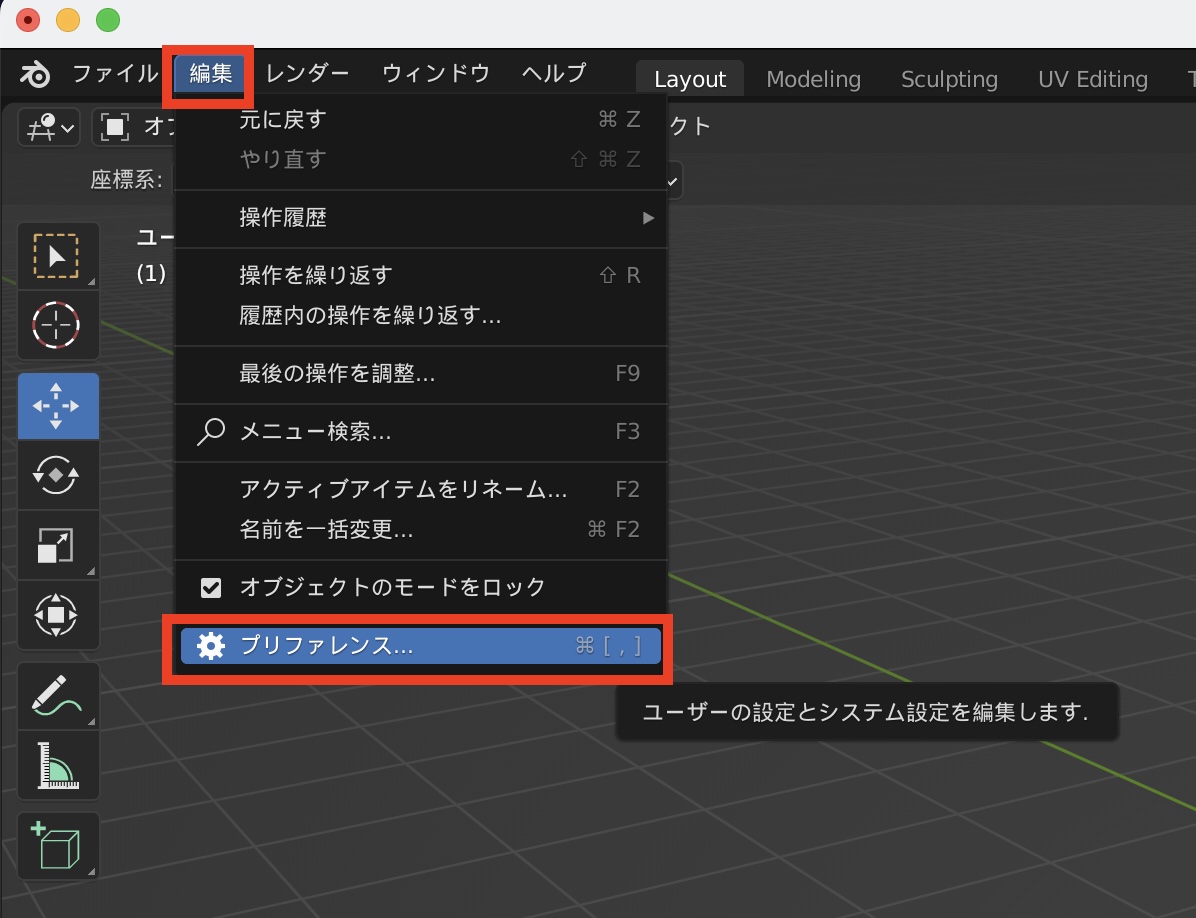The height and width of the screenshot is (918, 1196).
Task: Open the レンダー menu
Action: [x=307, y=72]
